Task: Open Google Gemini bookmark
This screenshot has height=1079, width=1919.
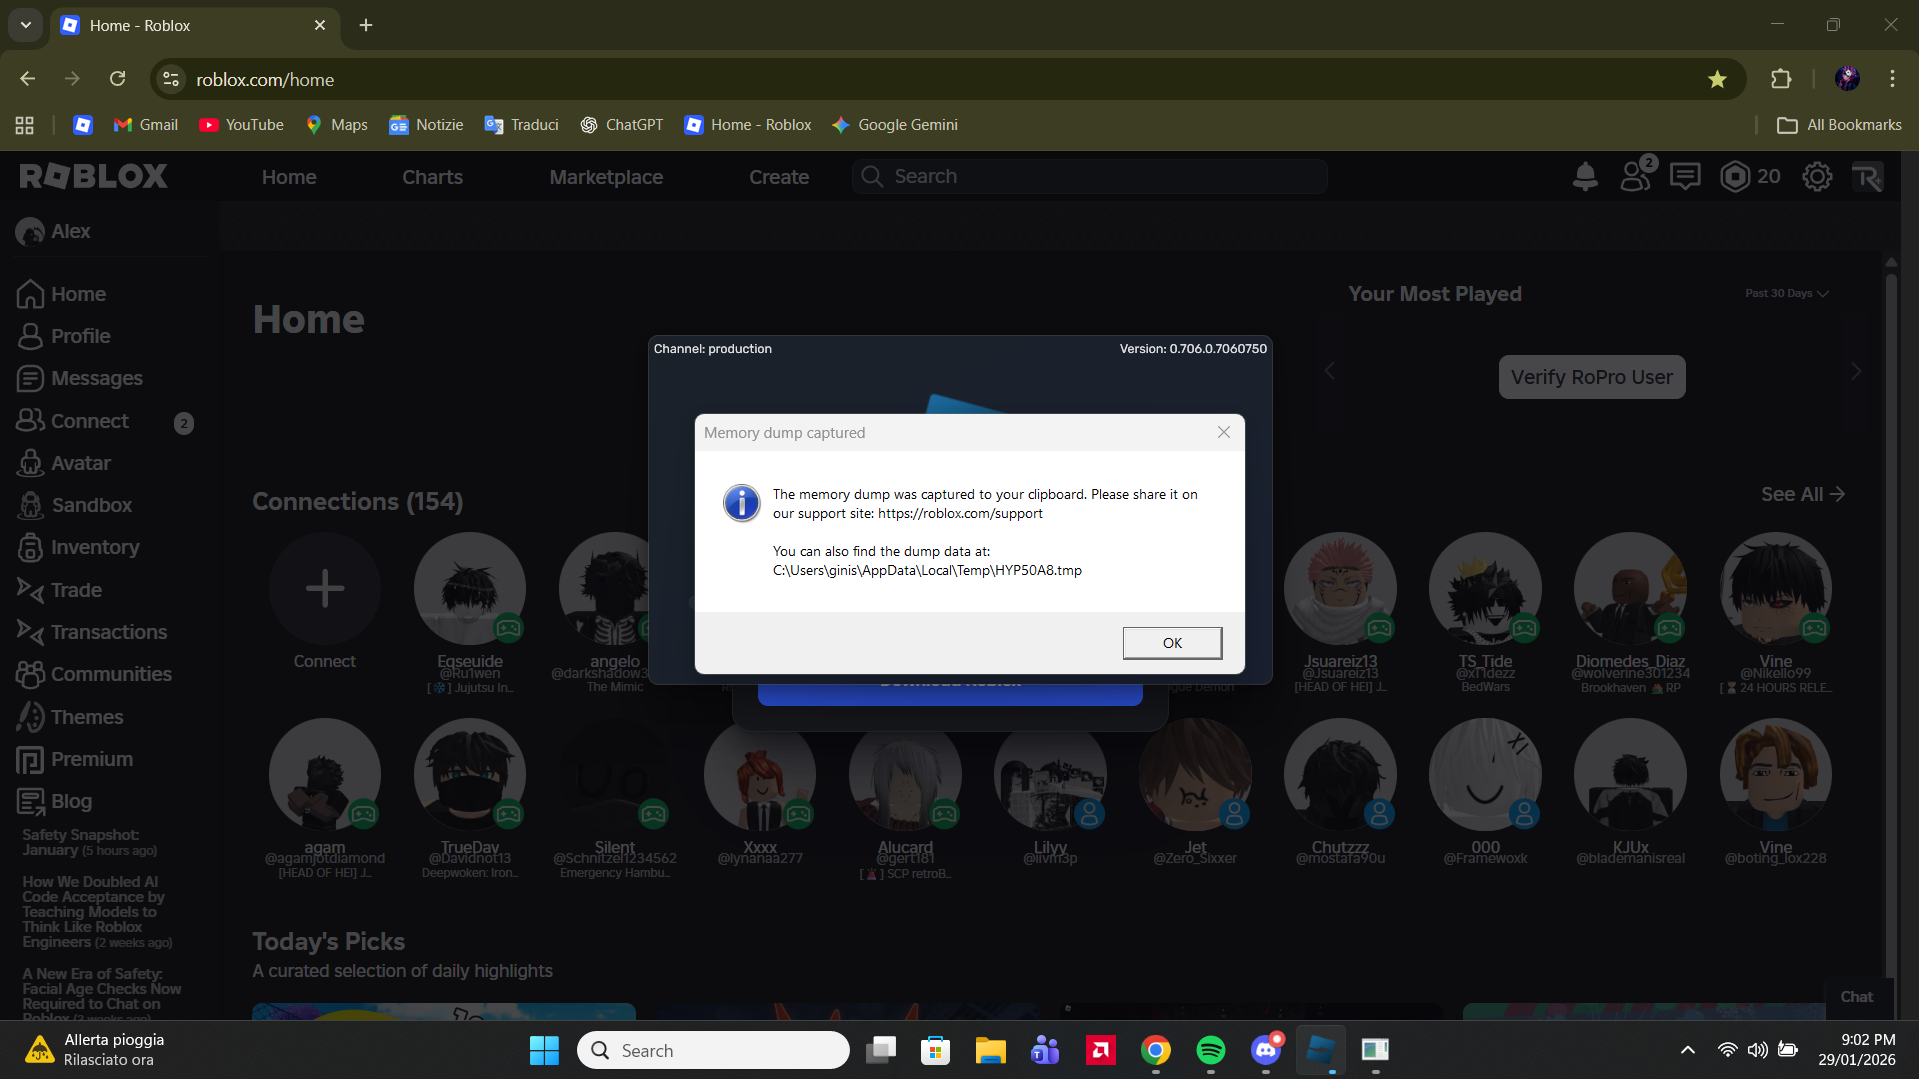Action: [x=895, y=125]
